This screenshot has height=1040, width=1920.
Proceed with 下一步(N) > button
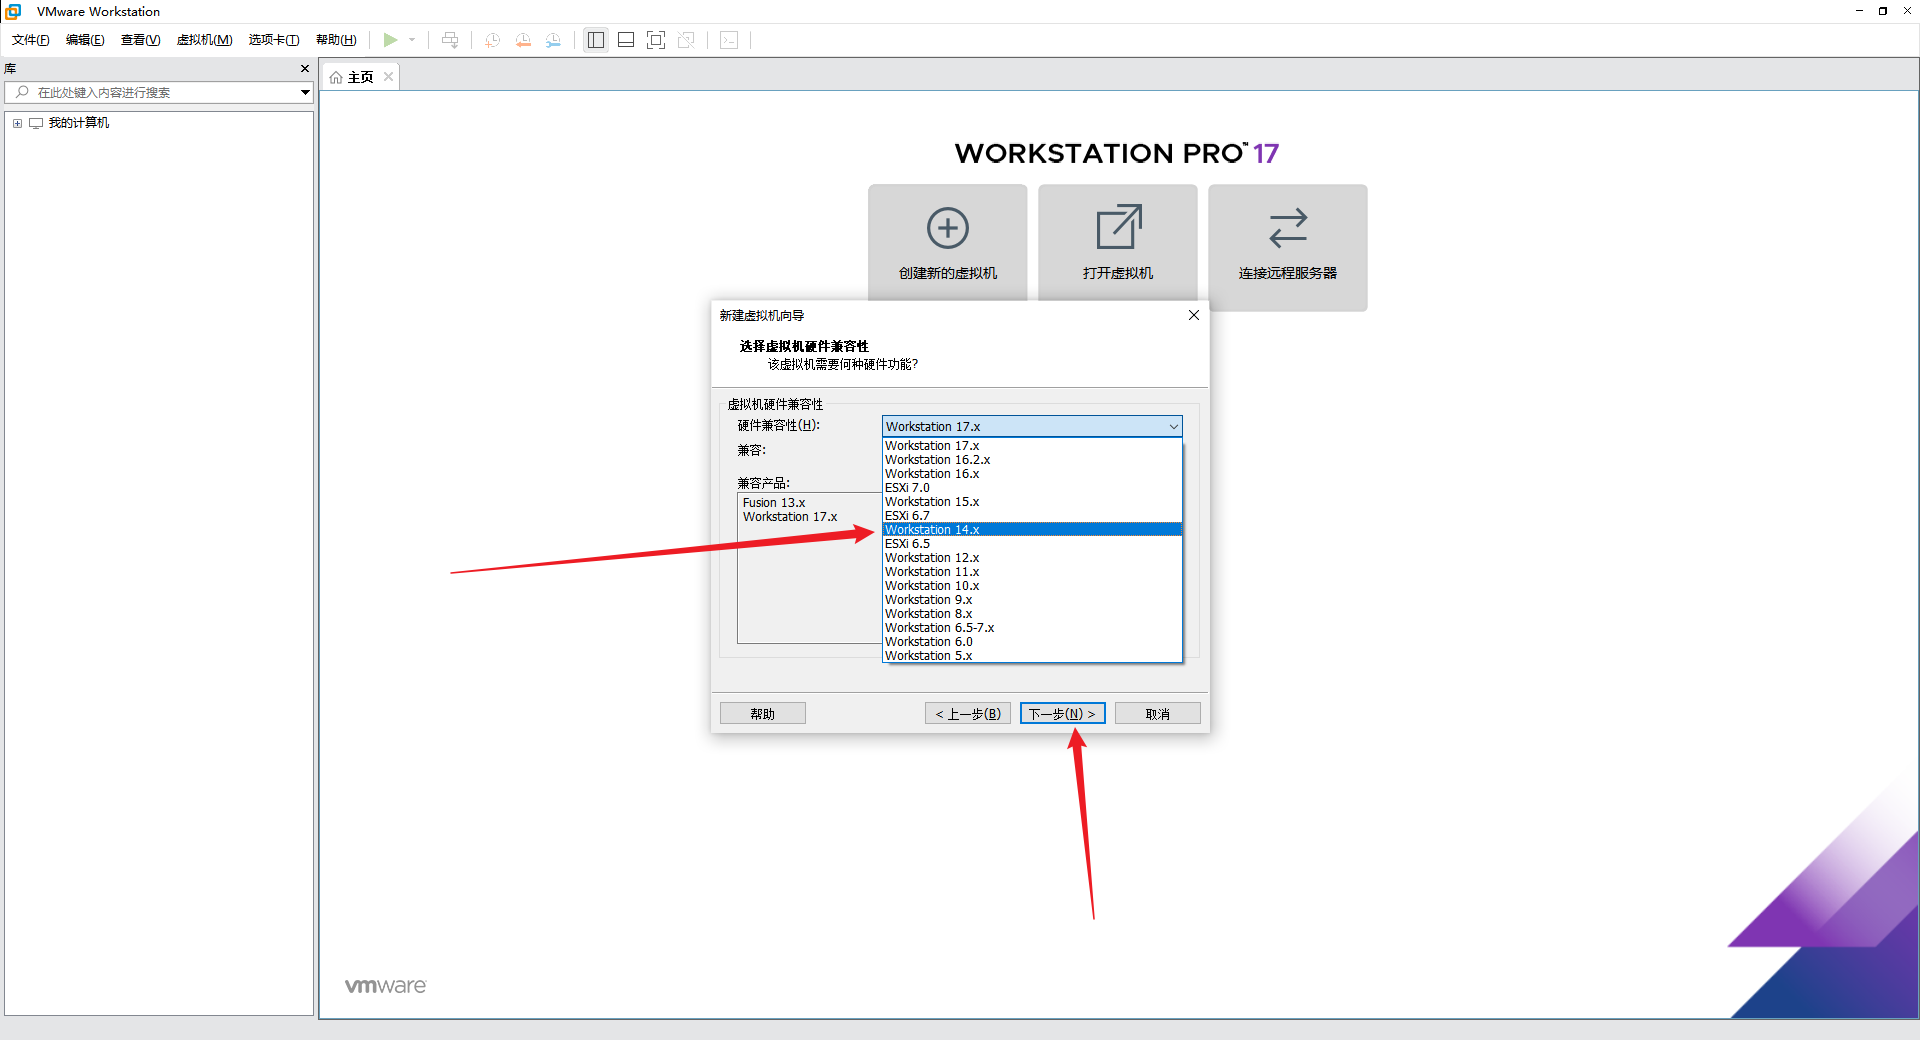click(x=1062, y=714)
